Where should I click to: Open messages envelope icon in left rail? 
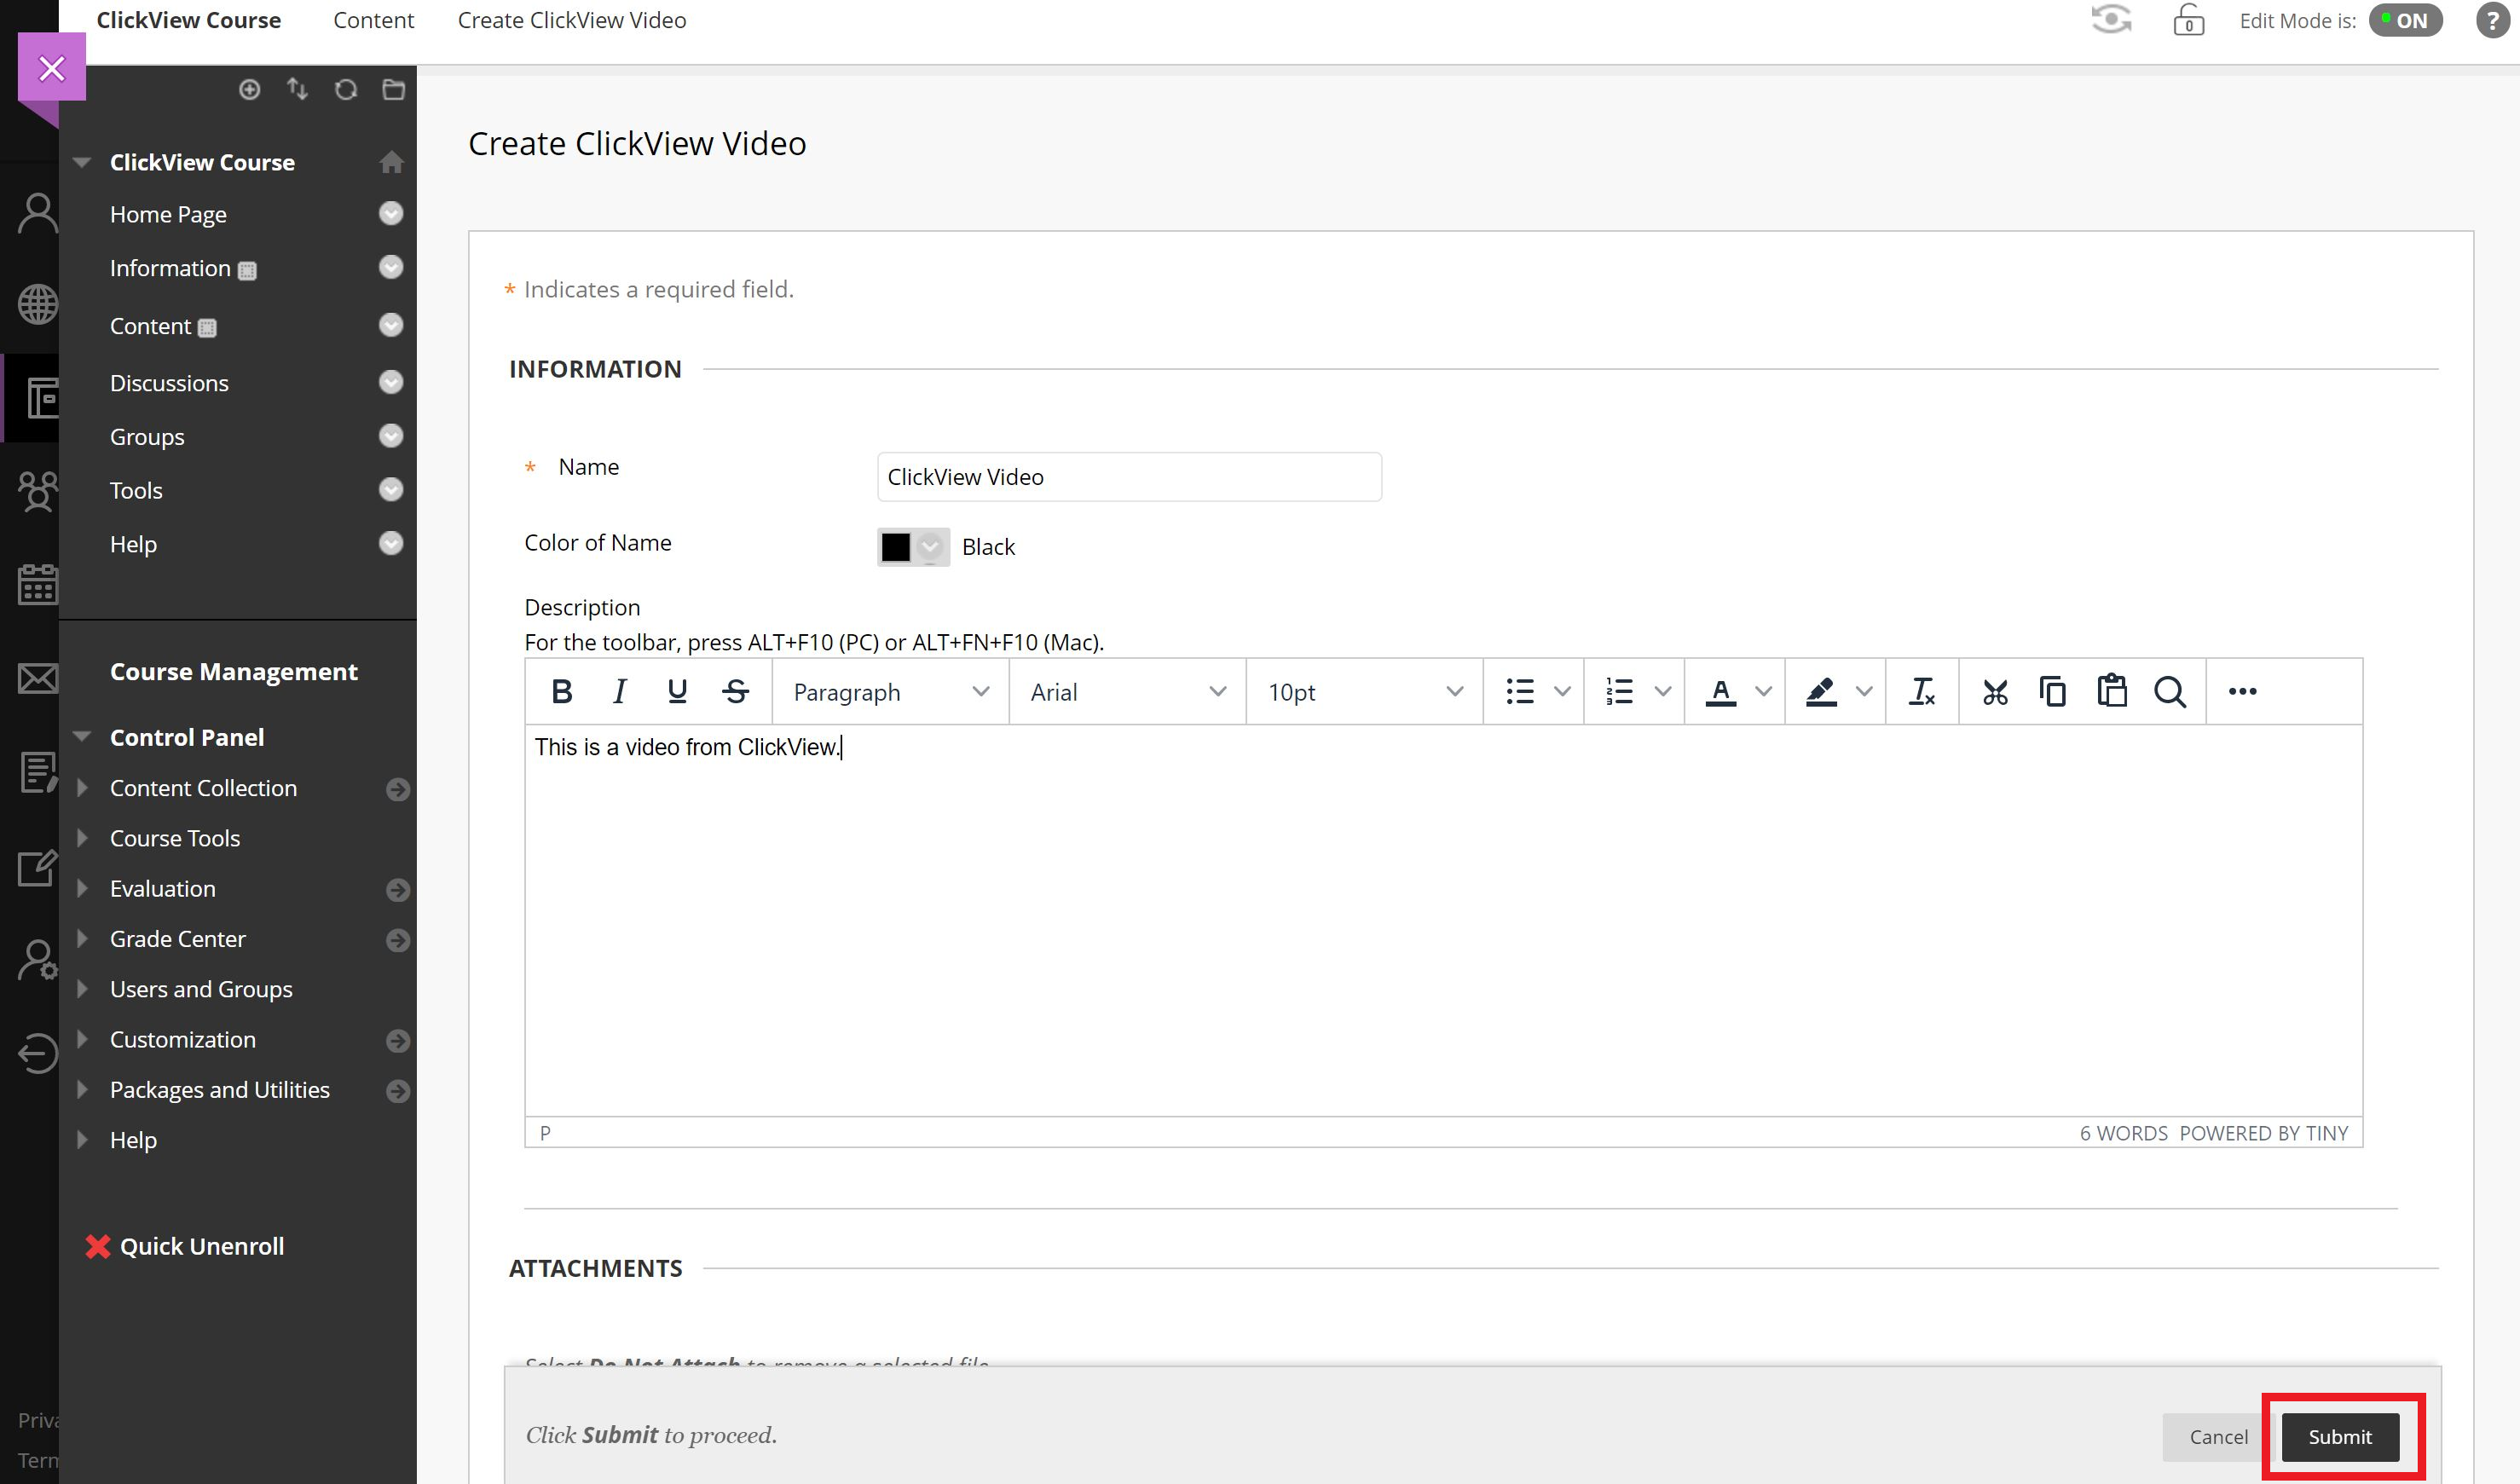pyautogui.click(x=38, y=678)
